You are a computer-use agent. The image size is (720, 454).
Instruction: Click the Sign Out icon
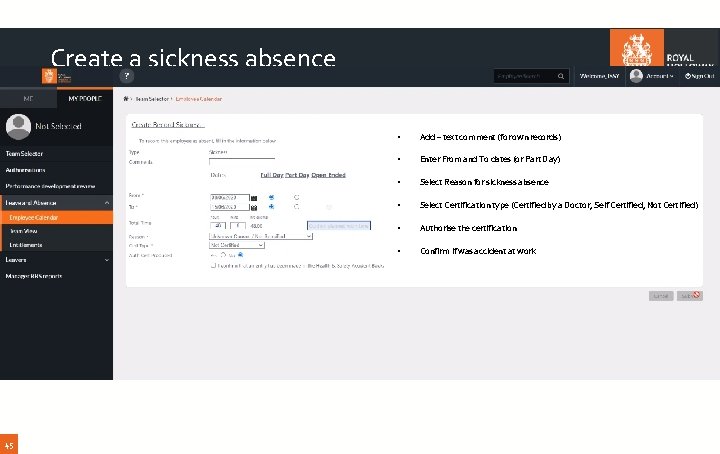click(x=687, y=76)
